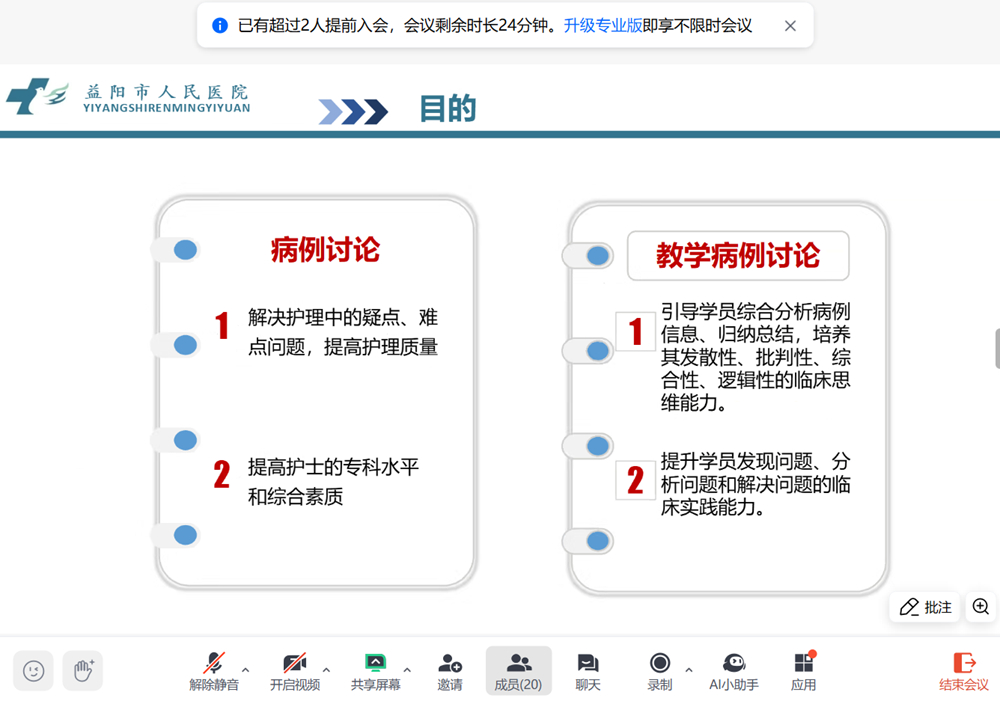1000x701 pixels.
Task: Open the 聊天 chat panel
Action: tap(588, 670)
